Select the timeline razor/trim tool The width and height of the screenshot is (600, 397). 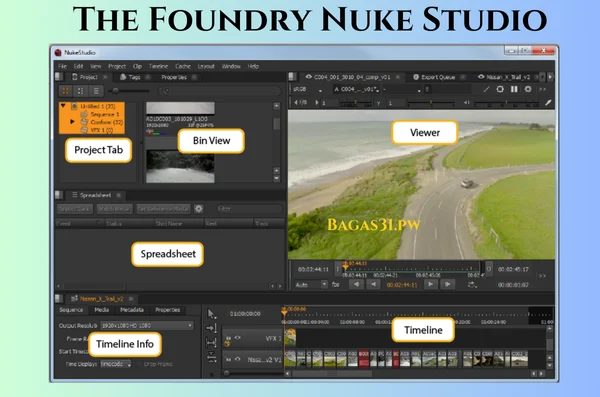pyautogui.click(x=211, y=356)
